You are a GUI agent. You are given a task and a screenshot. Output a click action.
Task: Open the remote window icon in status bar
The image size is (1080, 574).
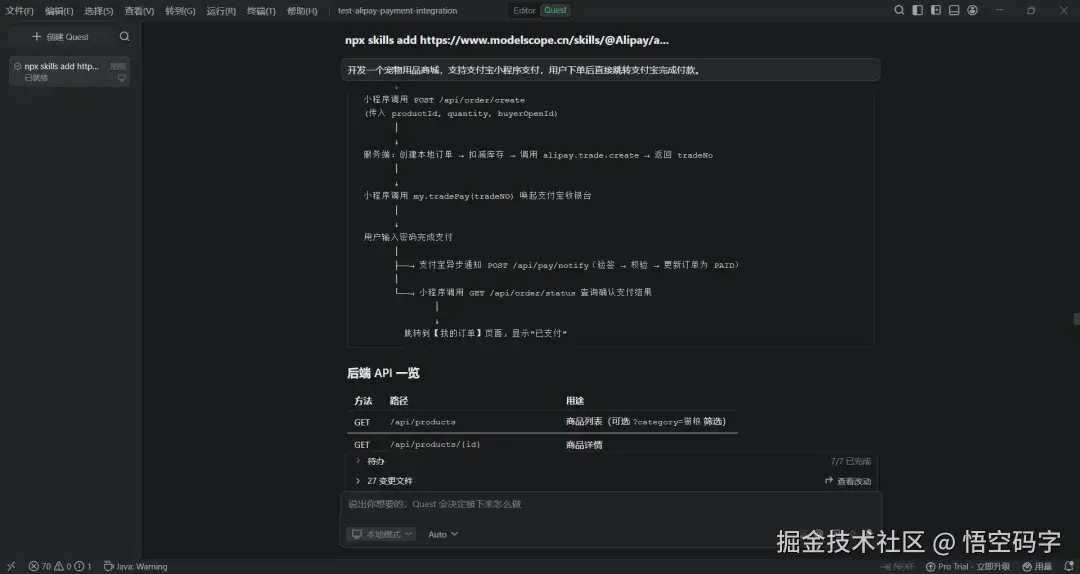tap(10, 566)
